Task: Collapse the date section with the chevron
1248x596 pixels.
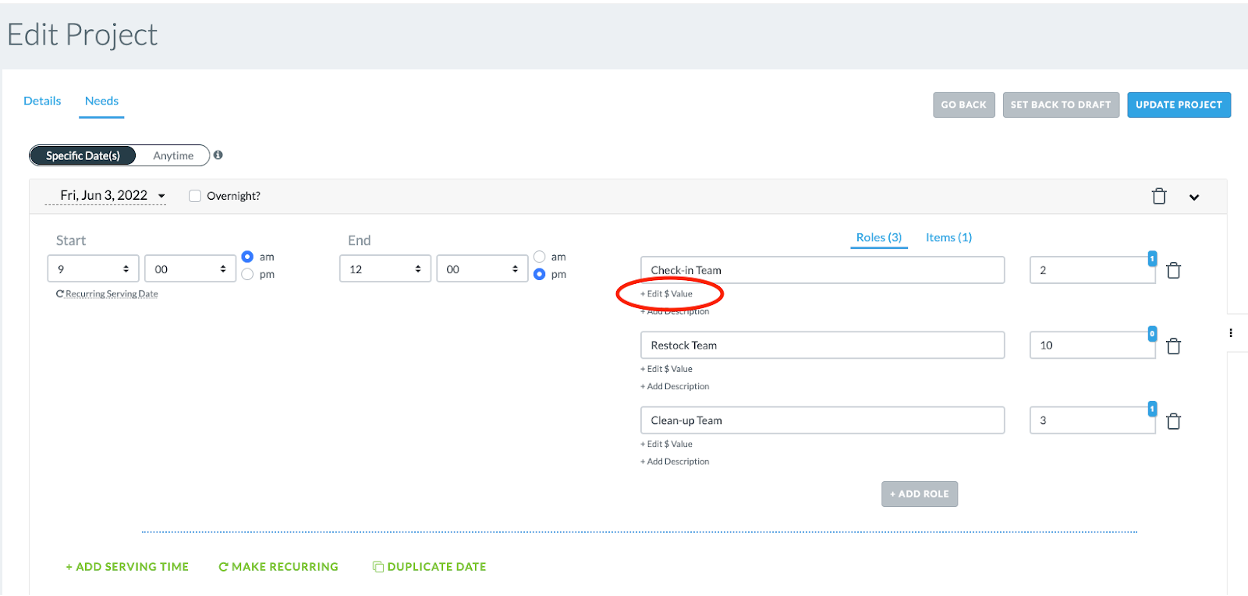Action: click(1194, 197)
